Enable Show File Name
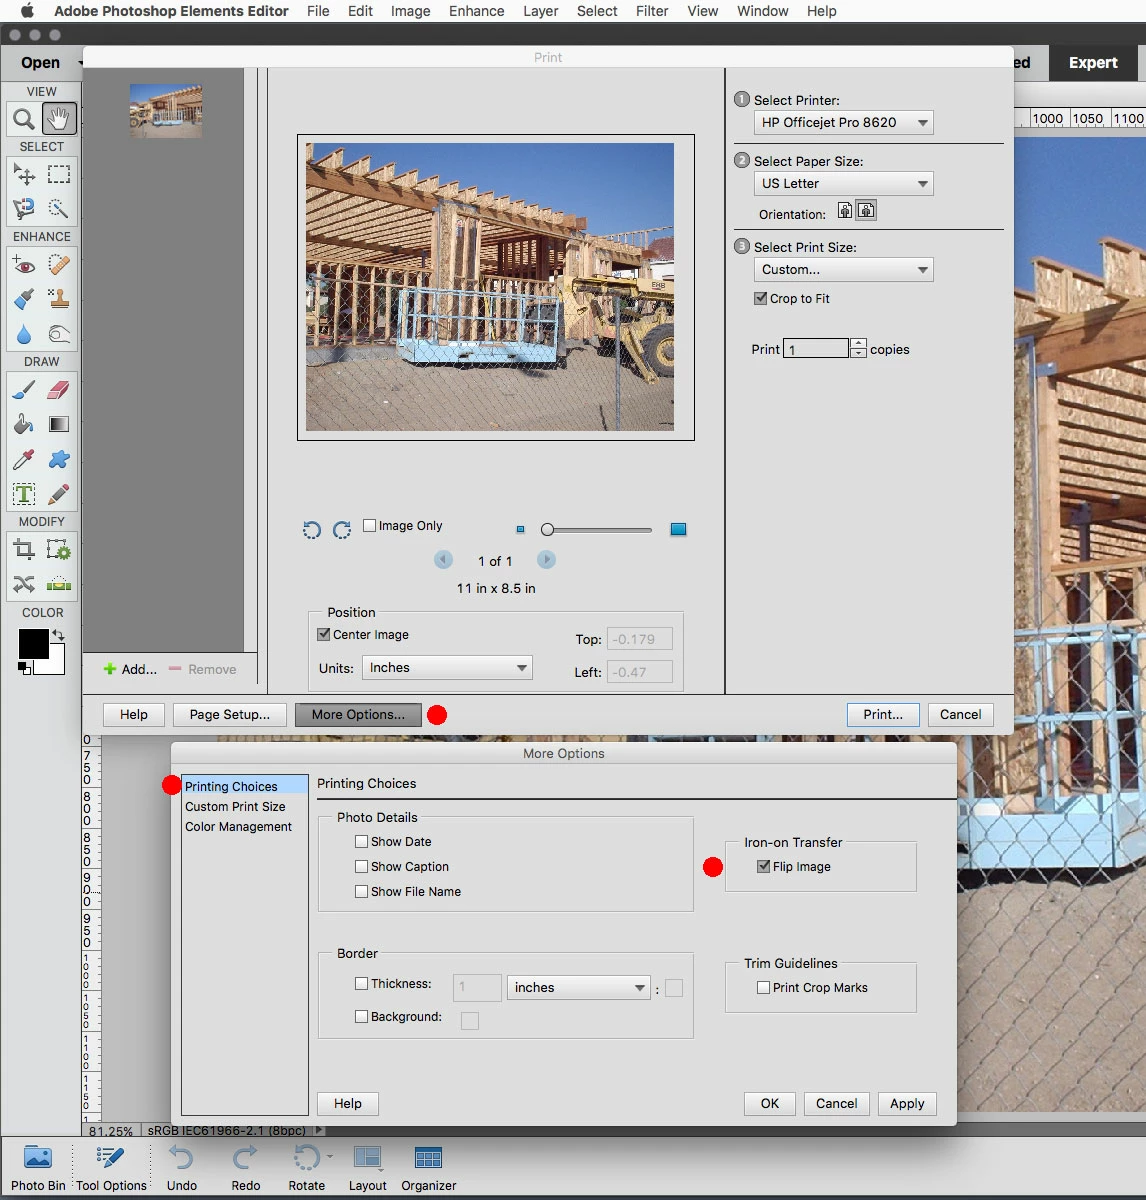 [x=362, y=891]
